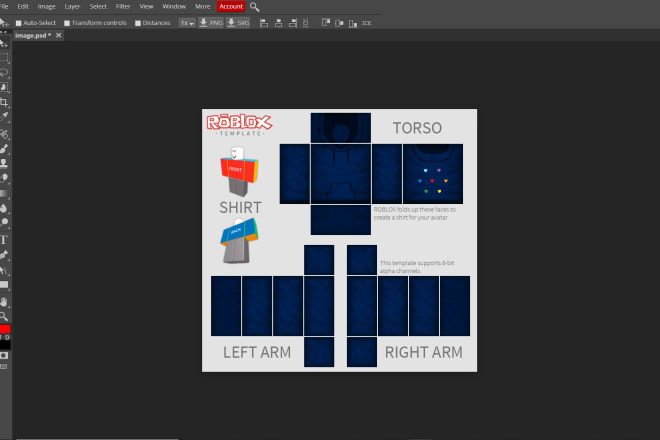The width and height of the screenshot is (660, 440).
Task: Open the 1x export scale dropdown
Action: pyautogui.click(x=187, y=23)
